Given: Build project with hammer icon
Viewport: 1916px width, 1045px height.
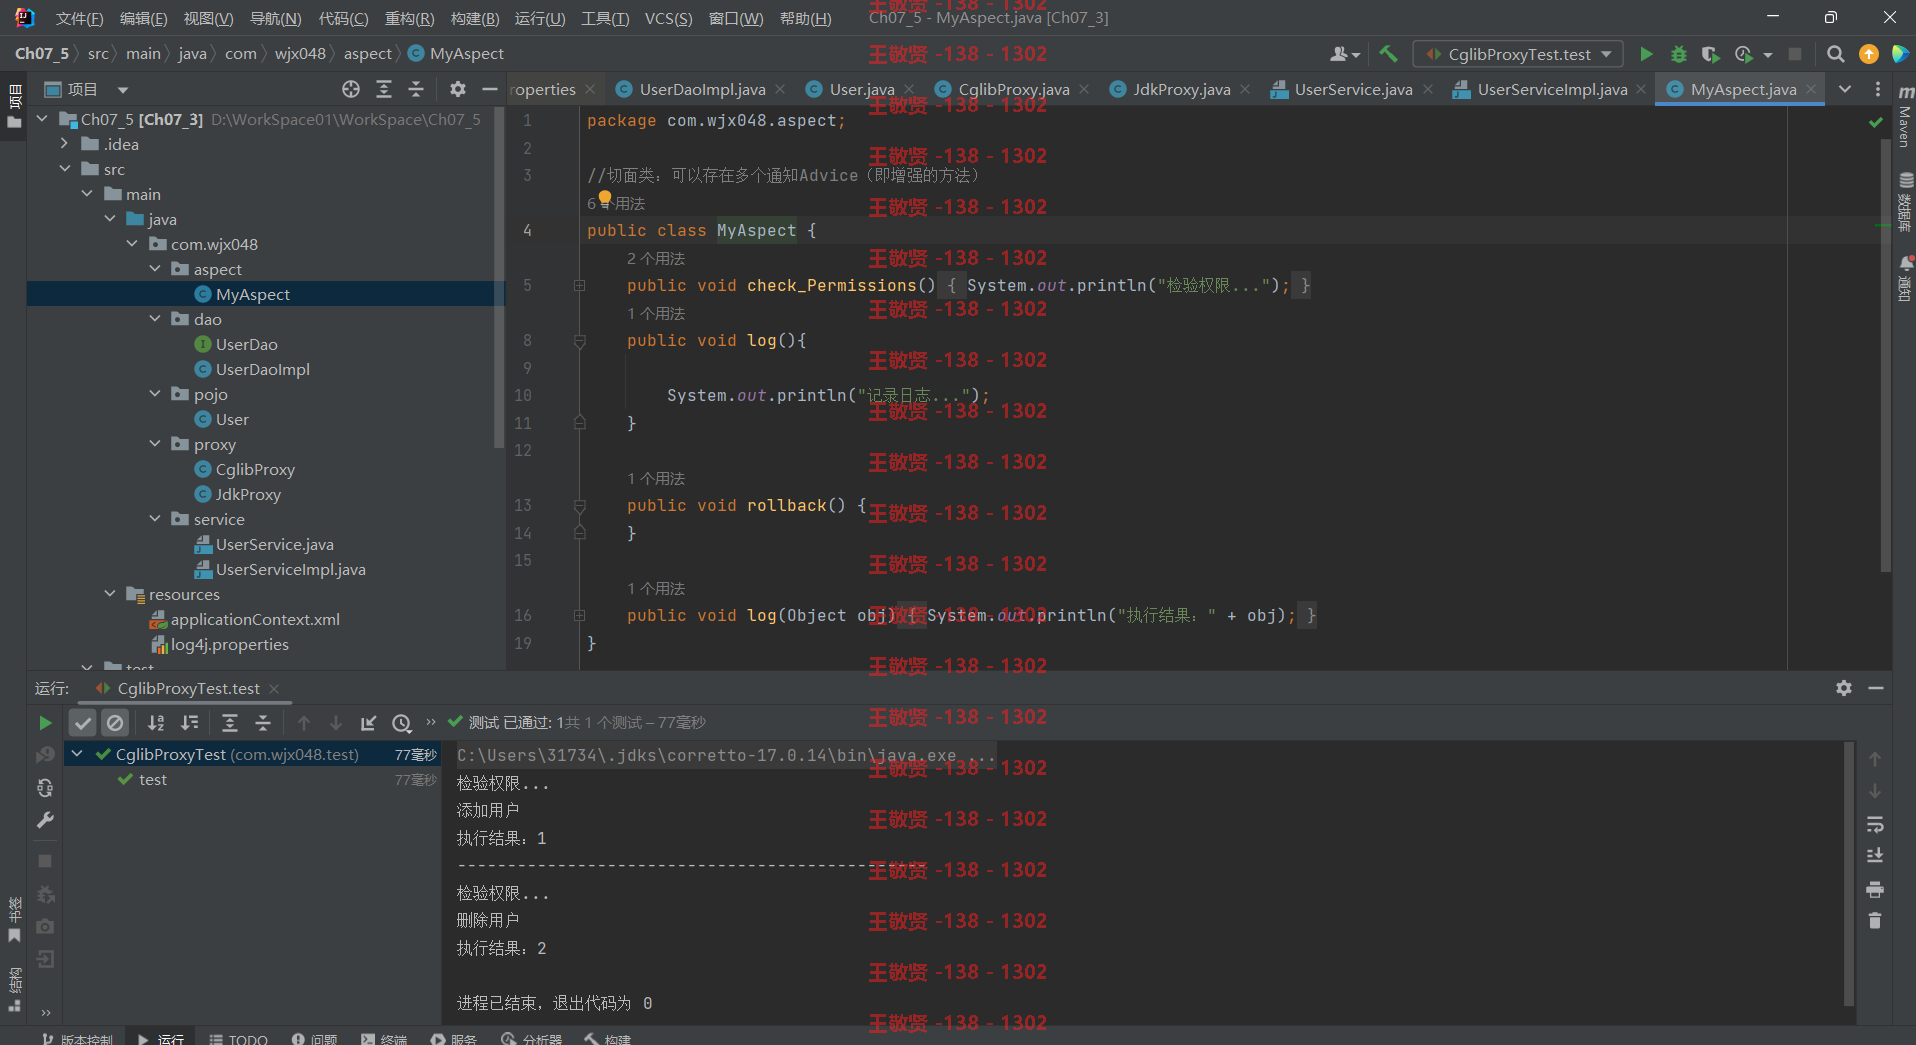Looking at the screenshot, I should [x=1388, y=54].
